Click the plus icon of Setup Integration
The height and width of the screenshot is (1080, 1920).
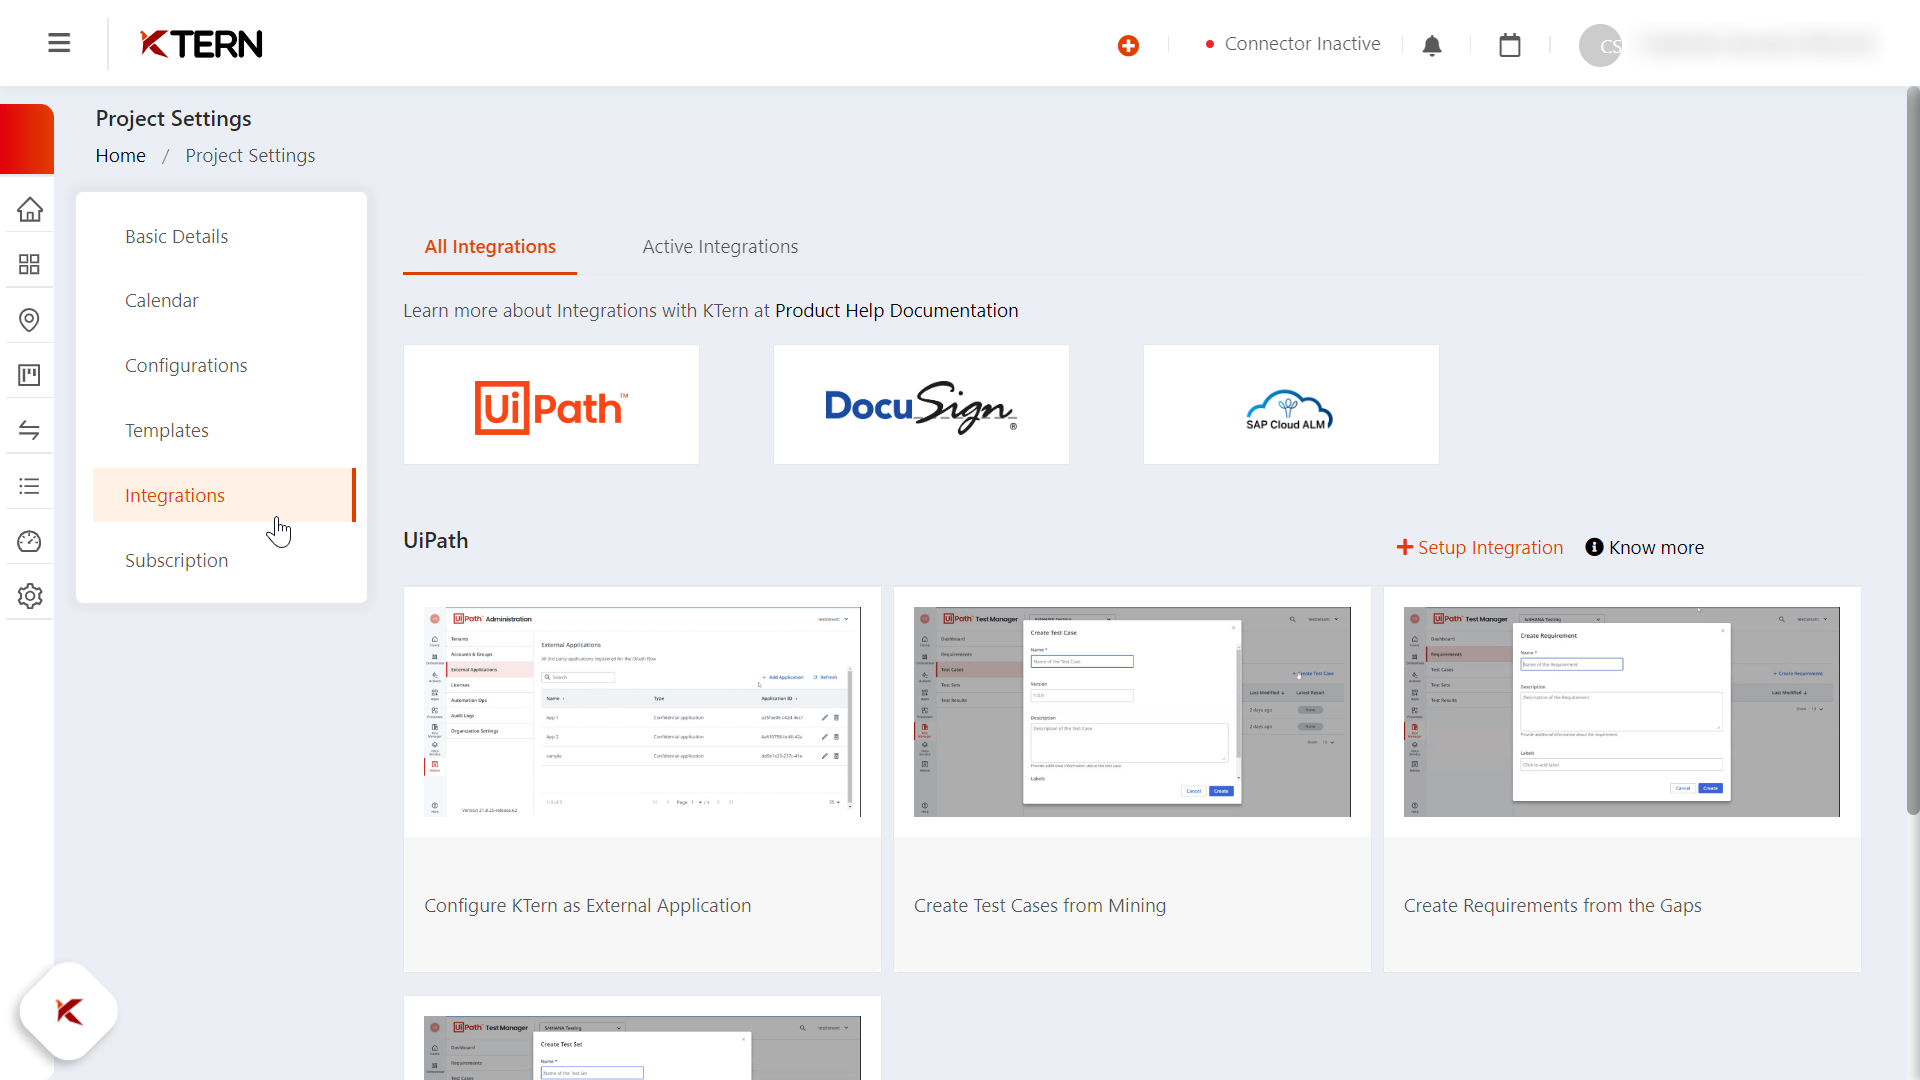1405,547
